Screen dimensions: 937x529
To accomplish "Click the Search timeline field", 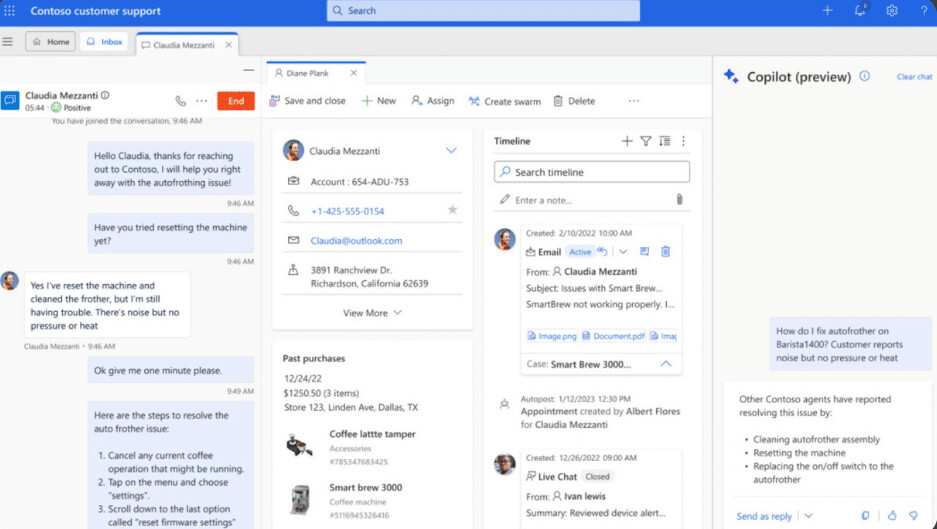I will (x=592, y=172).
